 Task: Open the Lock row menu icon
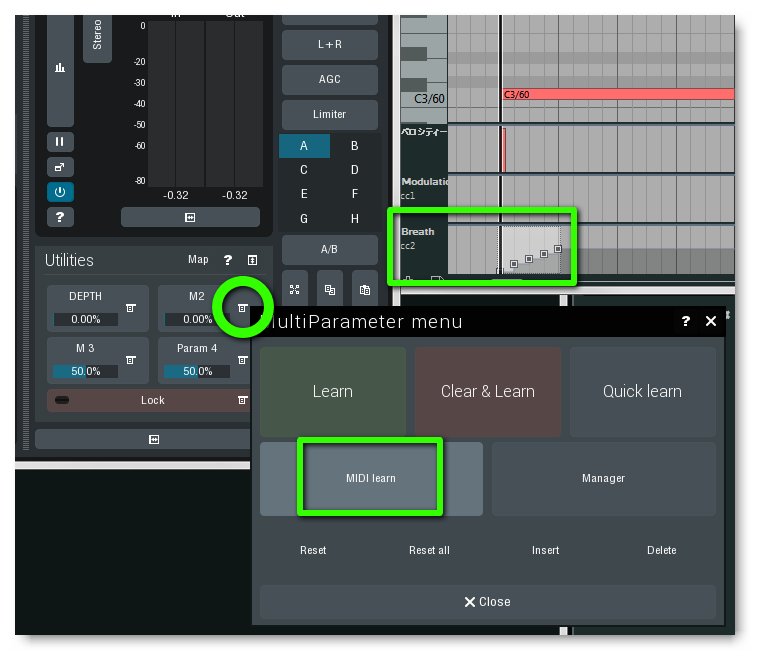[242, 400]
